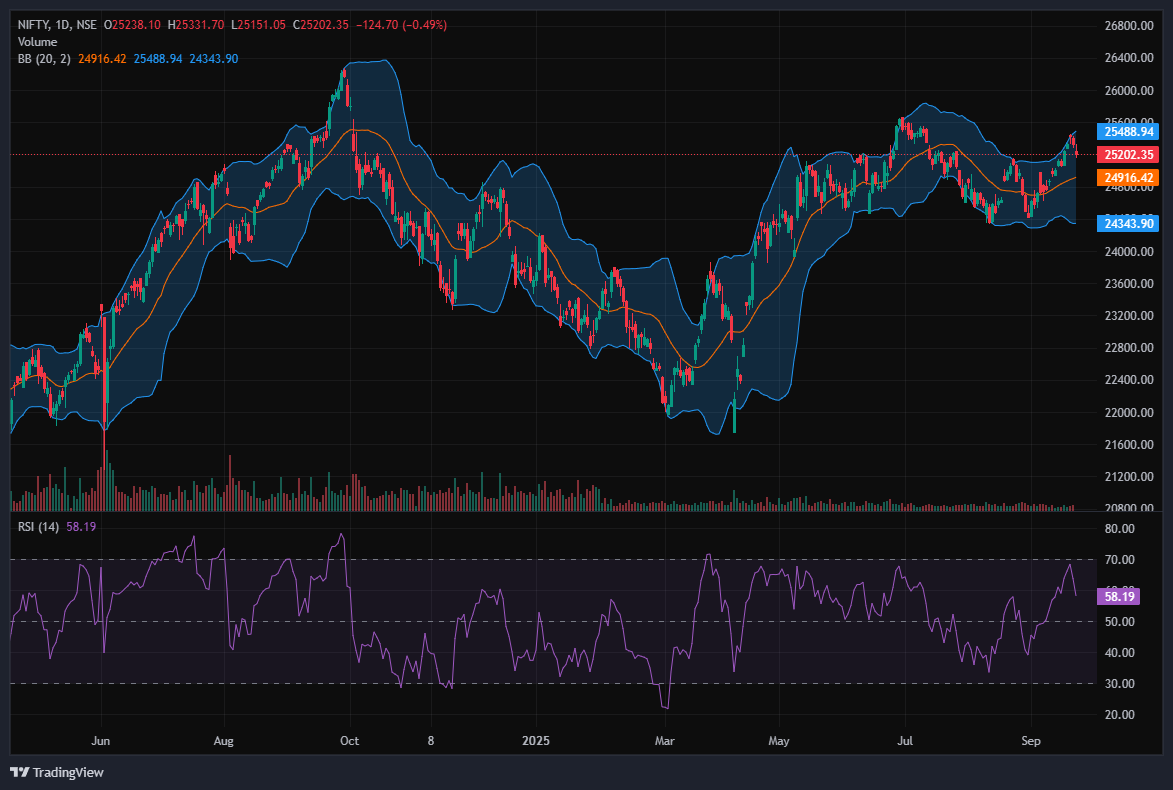
Task: Click the purple 58.19 RSI axis label
Action: (x=1118, y=596)
